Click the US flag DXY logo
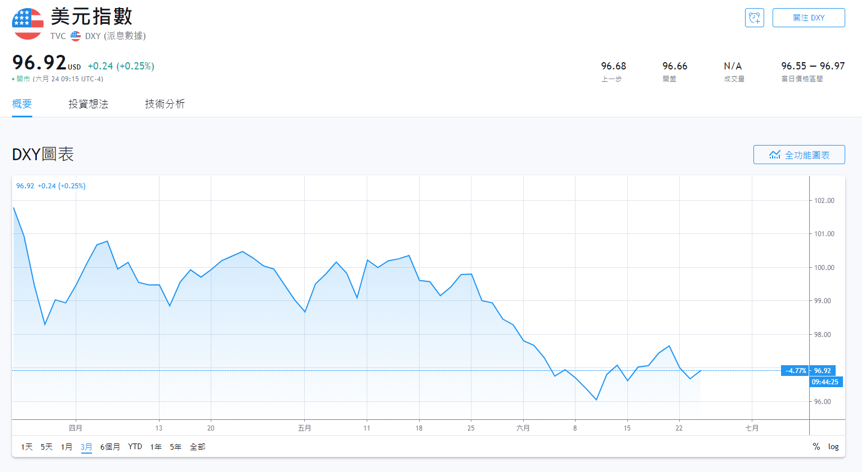The height and width of the screenshot is (472, 862). click(27, 24)
